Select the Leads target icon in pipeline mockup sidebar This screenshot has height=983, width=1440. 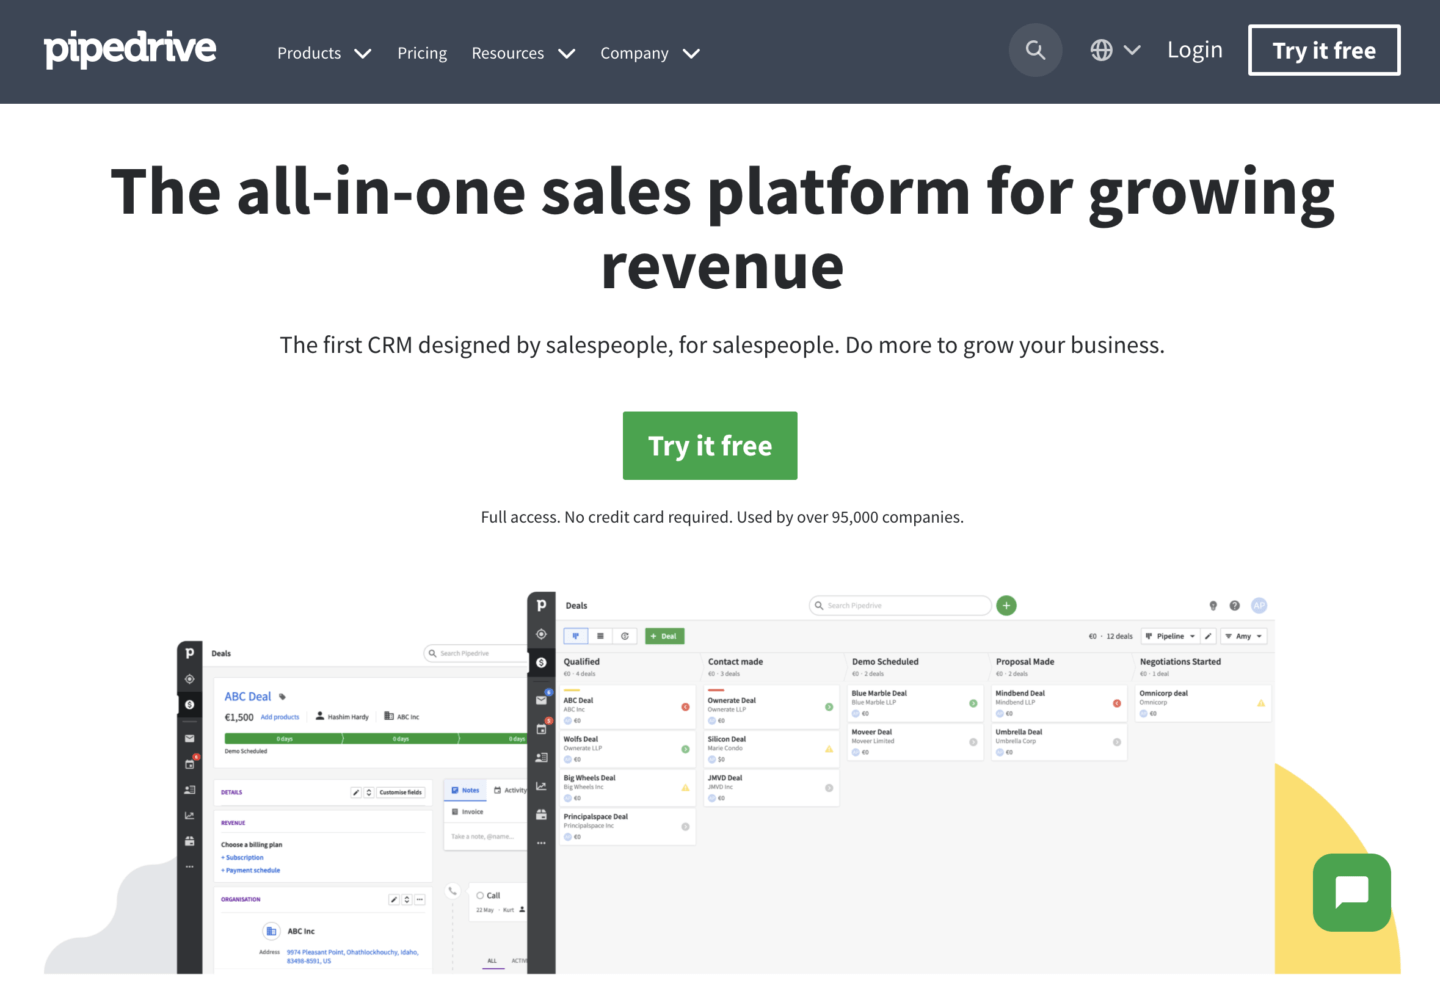tap(541, 634)
